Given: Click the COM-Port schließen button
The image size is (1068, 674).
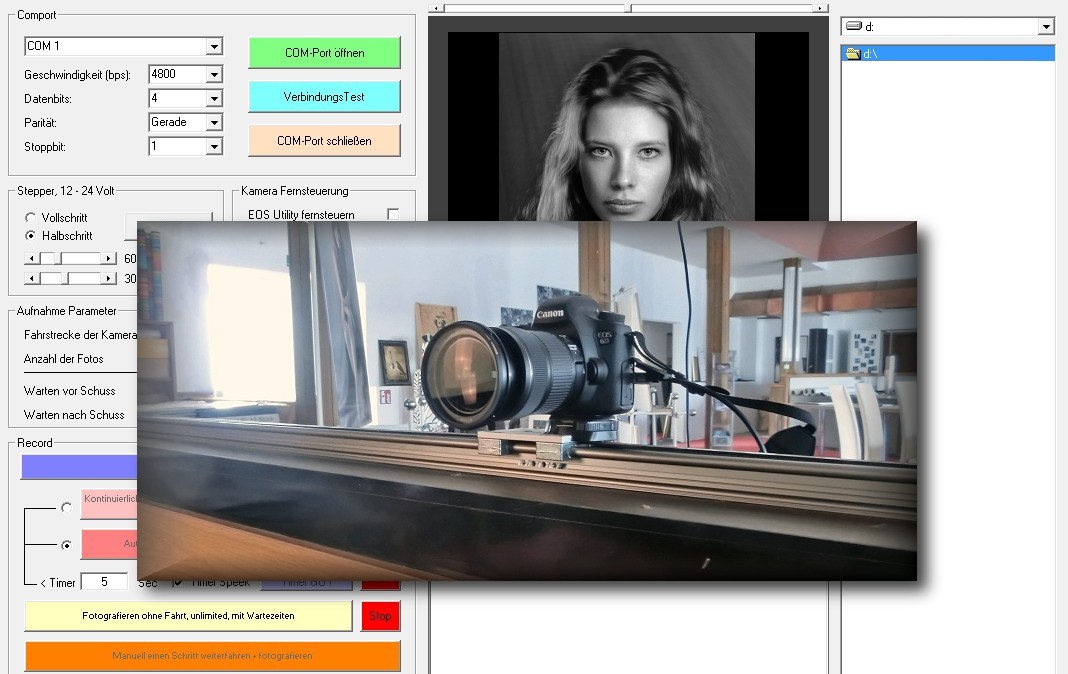Looking at the screenshot, I should [x=324, y=141].
